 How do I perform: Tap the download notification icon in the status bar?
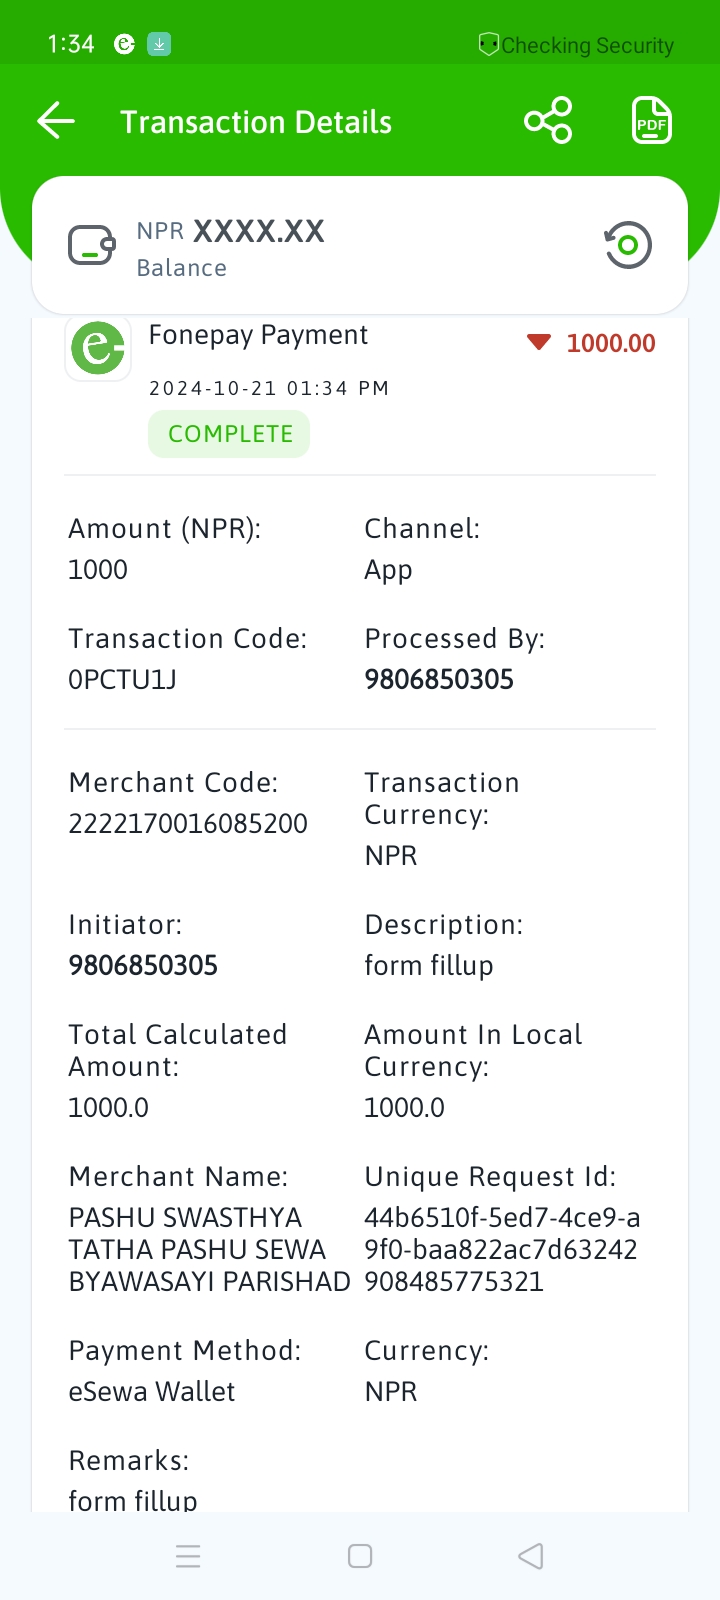pyautogui.click(x=159, y=44)
